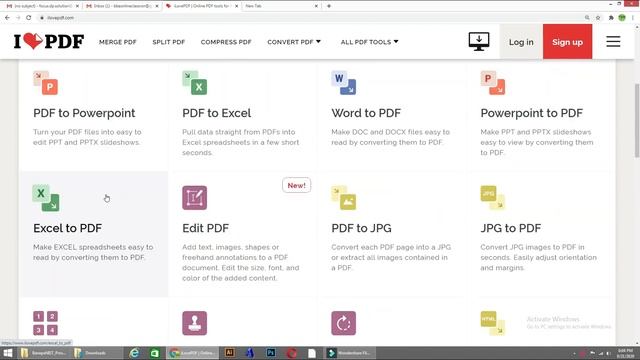The height and width of the screenshot is (360, 640).
Task: Choose the JPG to PDF icon
Action: pyautogui.click(x=493, y=198)
